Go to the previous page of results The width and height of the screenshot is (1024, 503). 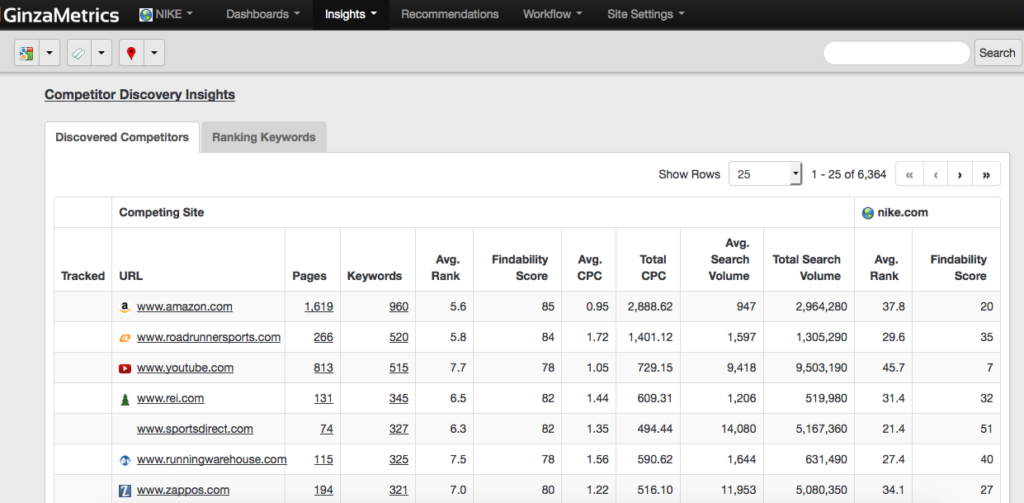(935, 174)
